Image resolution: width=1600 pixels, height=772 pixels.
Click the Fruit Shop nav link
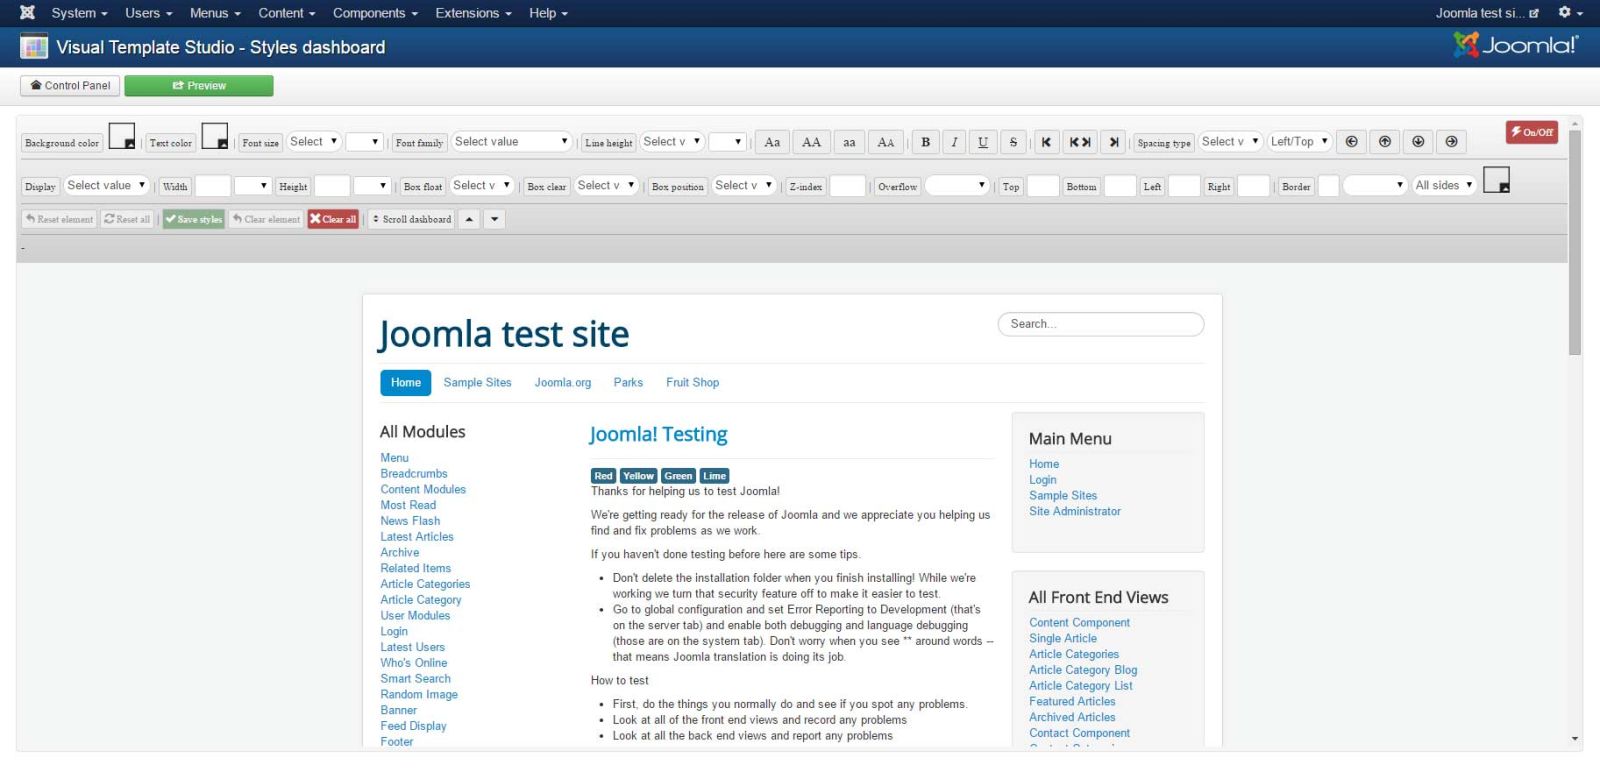(692, 383)
